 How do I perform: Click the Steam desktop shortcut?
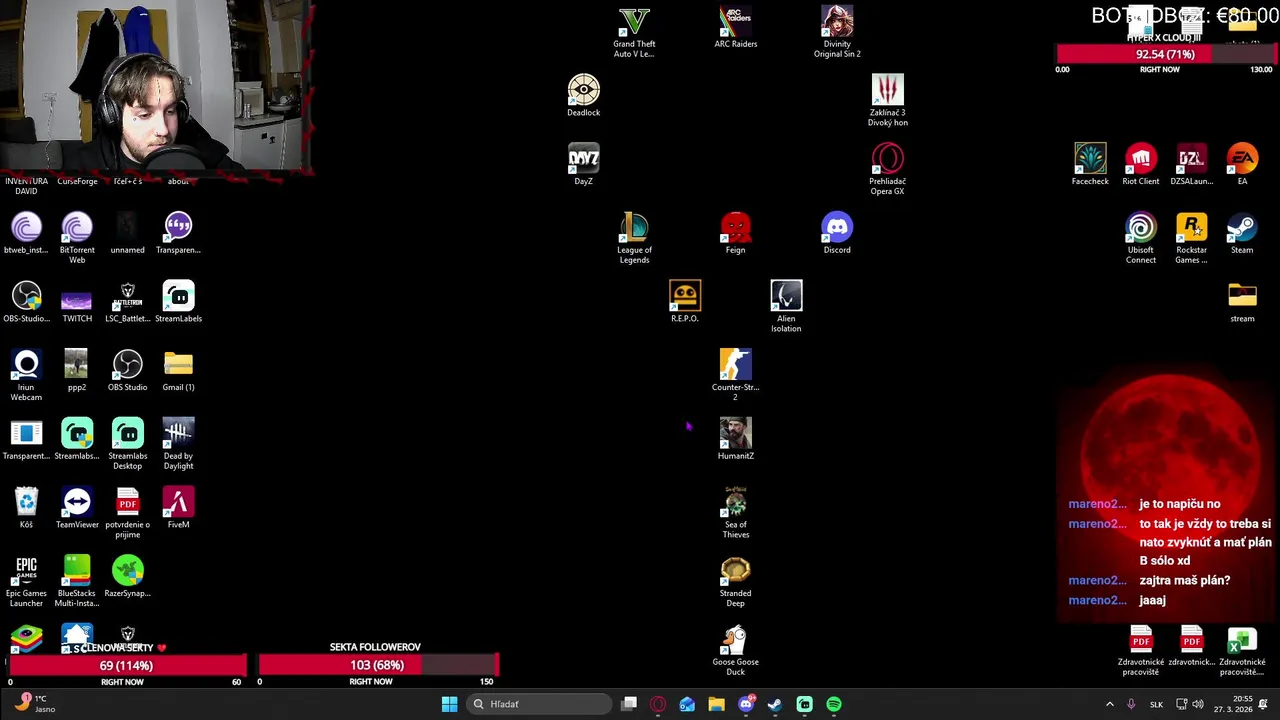point(1242,234)
